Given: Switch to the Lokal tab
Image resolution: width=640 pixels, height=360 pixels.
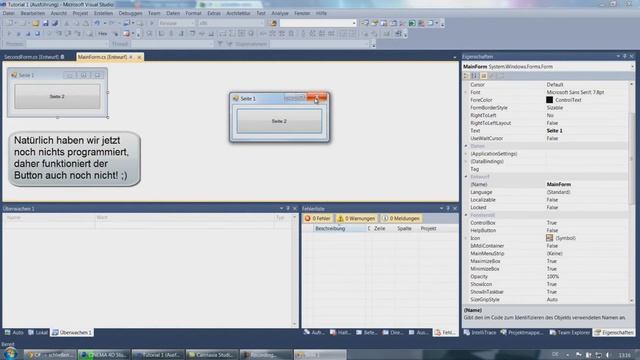Looking at the screenshot, I should [38, 333].
